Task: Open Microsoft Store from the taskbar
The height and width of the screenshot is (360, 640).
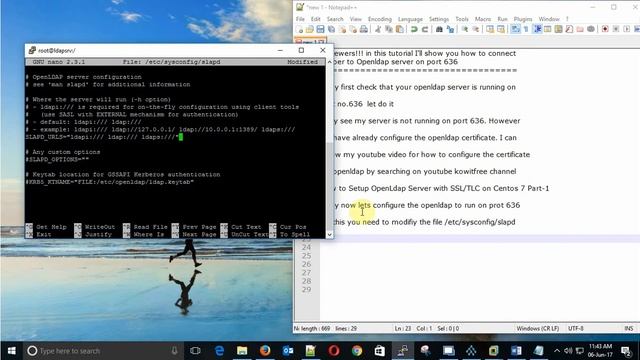Action: 380,351
